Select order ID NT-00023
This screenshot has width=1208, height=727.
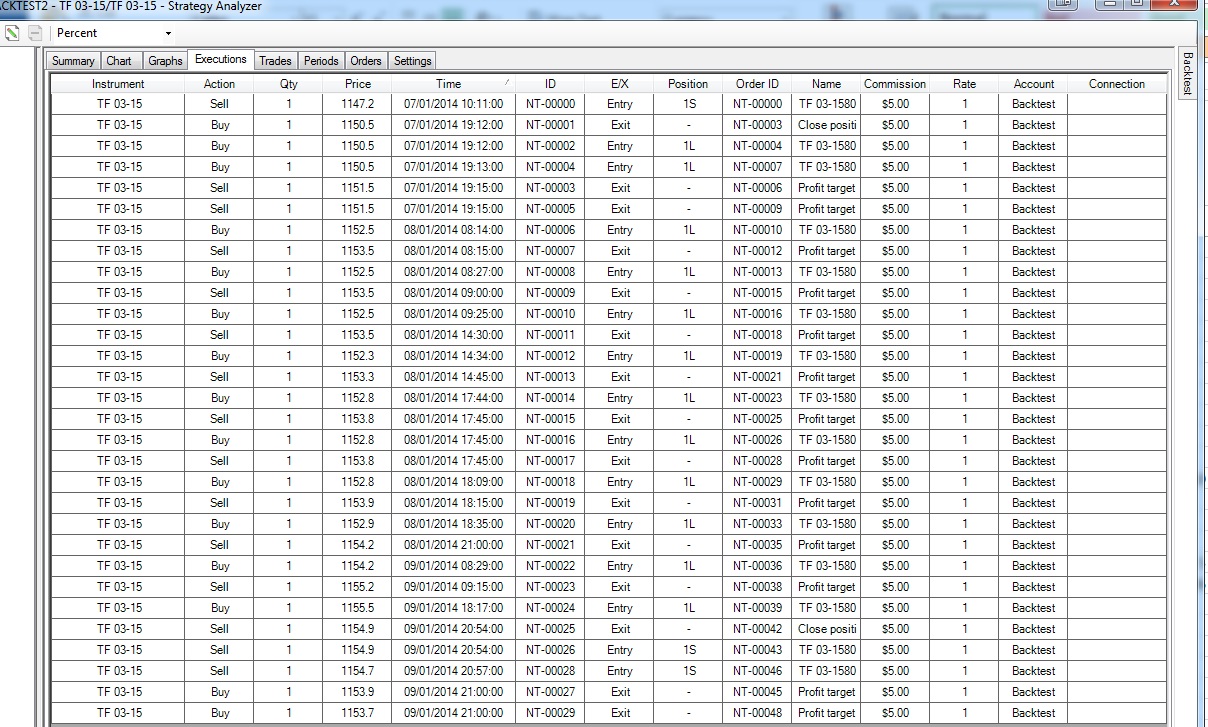click(x=757, y=398)
